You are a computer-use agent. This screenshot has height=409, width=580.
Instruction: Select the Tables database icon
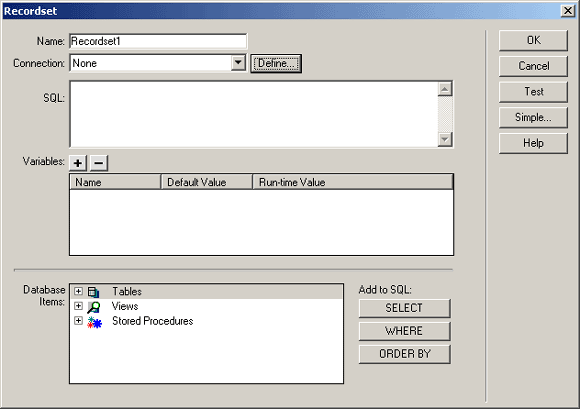point(94,292)
